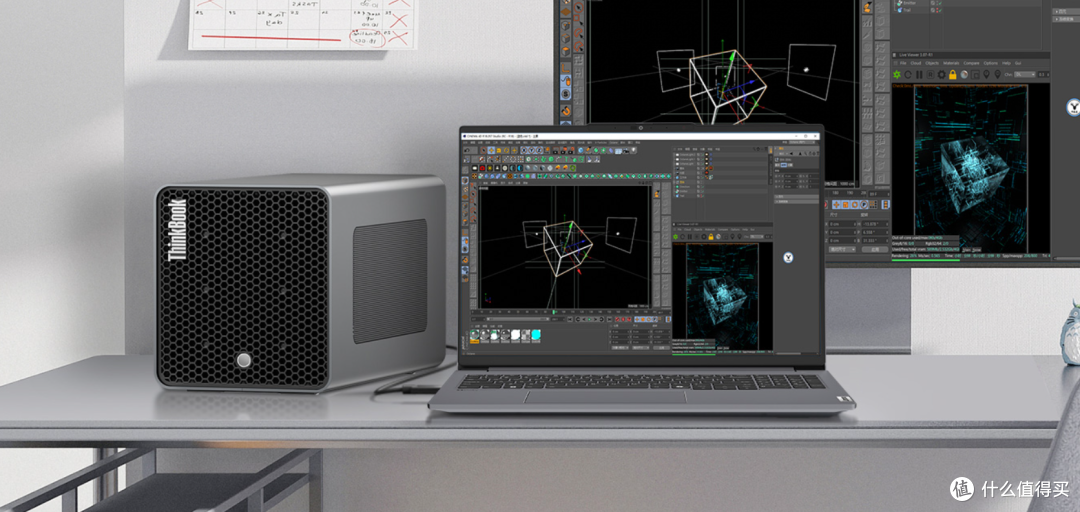
Task: Toggle Trail visibility dots on monitor
Action: 937,10
